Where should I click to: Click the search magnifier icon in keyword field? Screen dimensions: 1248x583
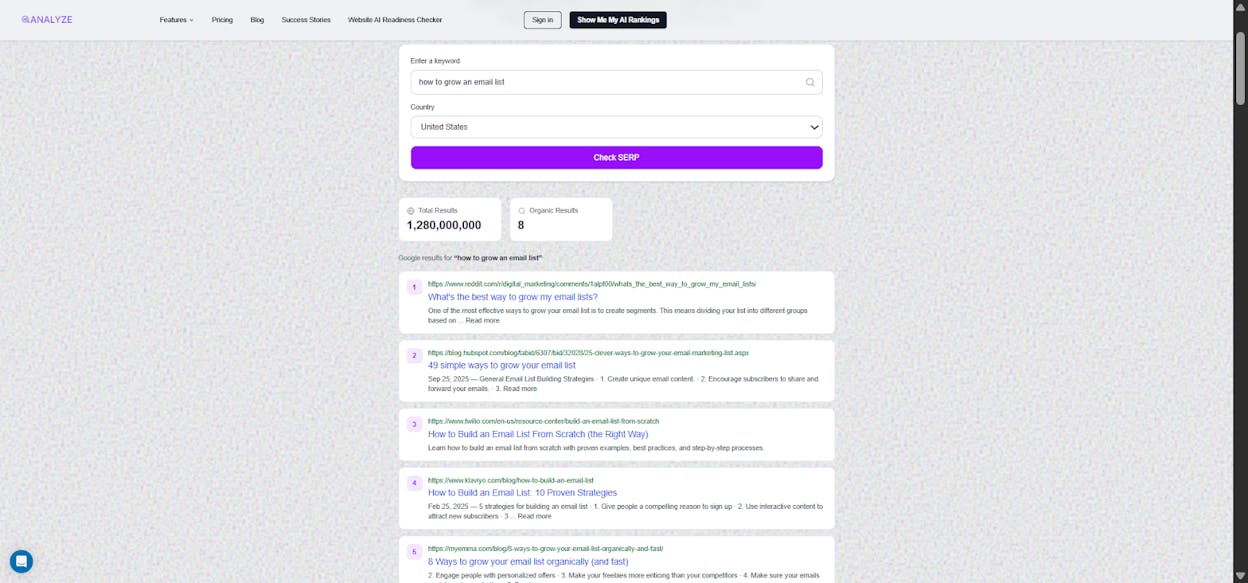tap(810, 82)
